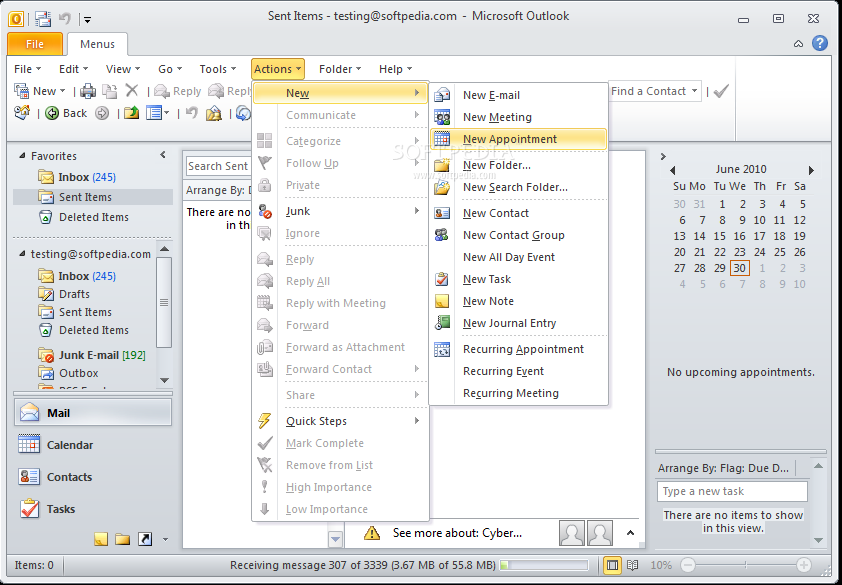842x585 pixels.
Task: Expand the People Pane caret
Action: coord(630,533)
